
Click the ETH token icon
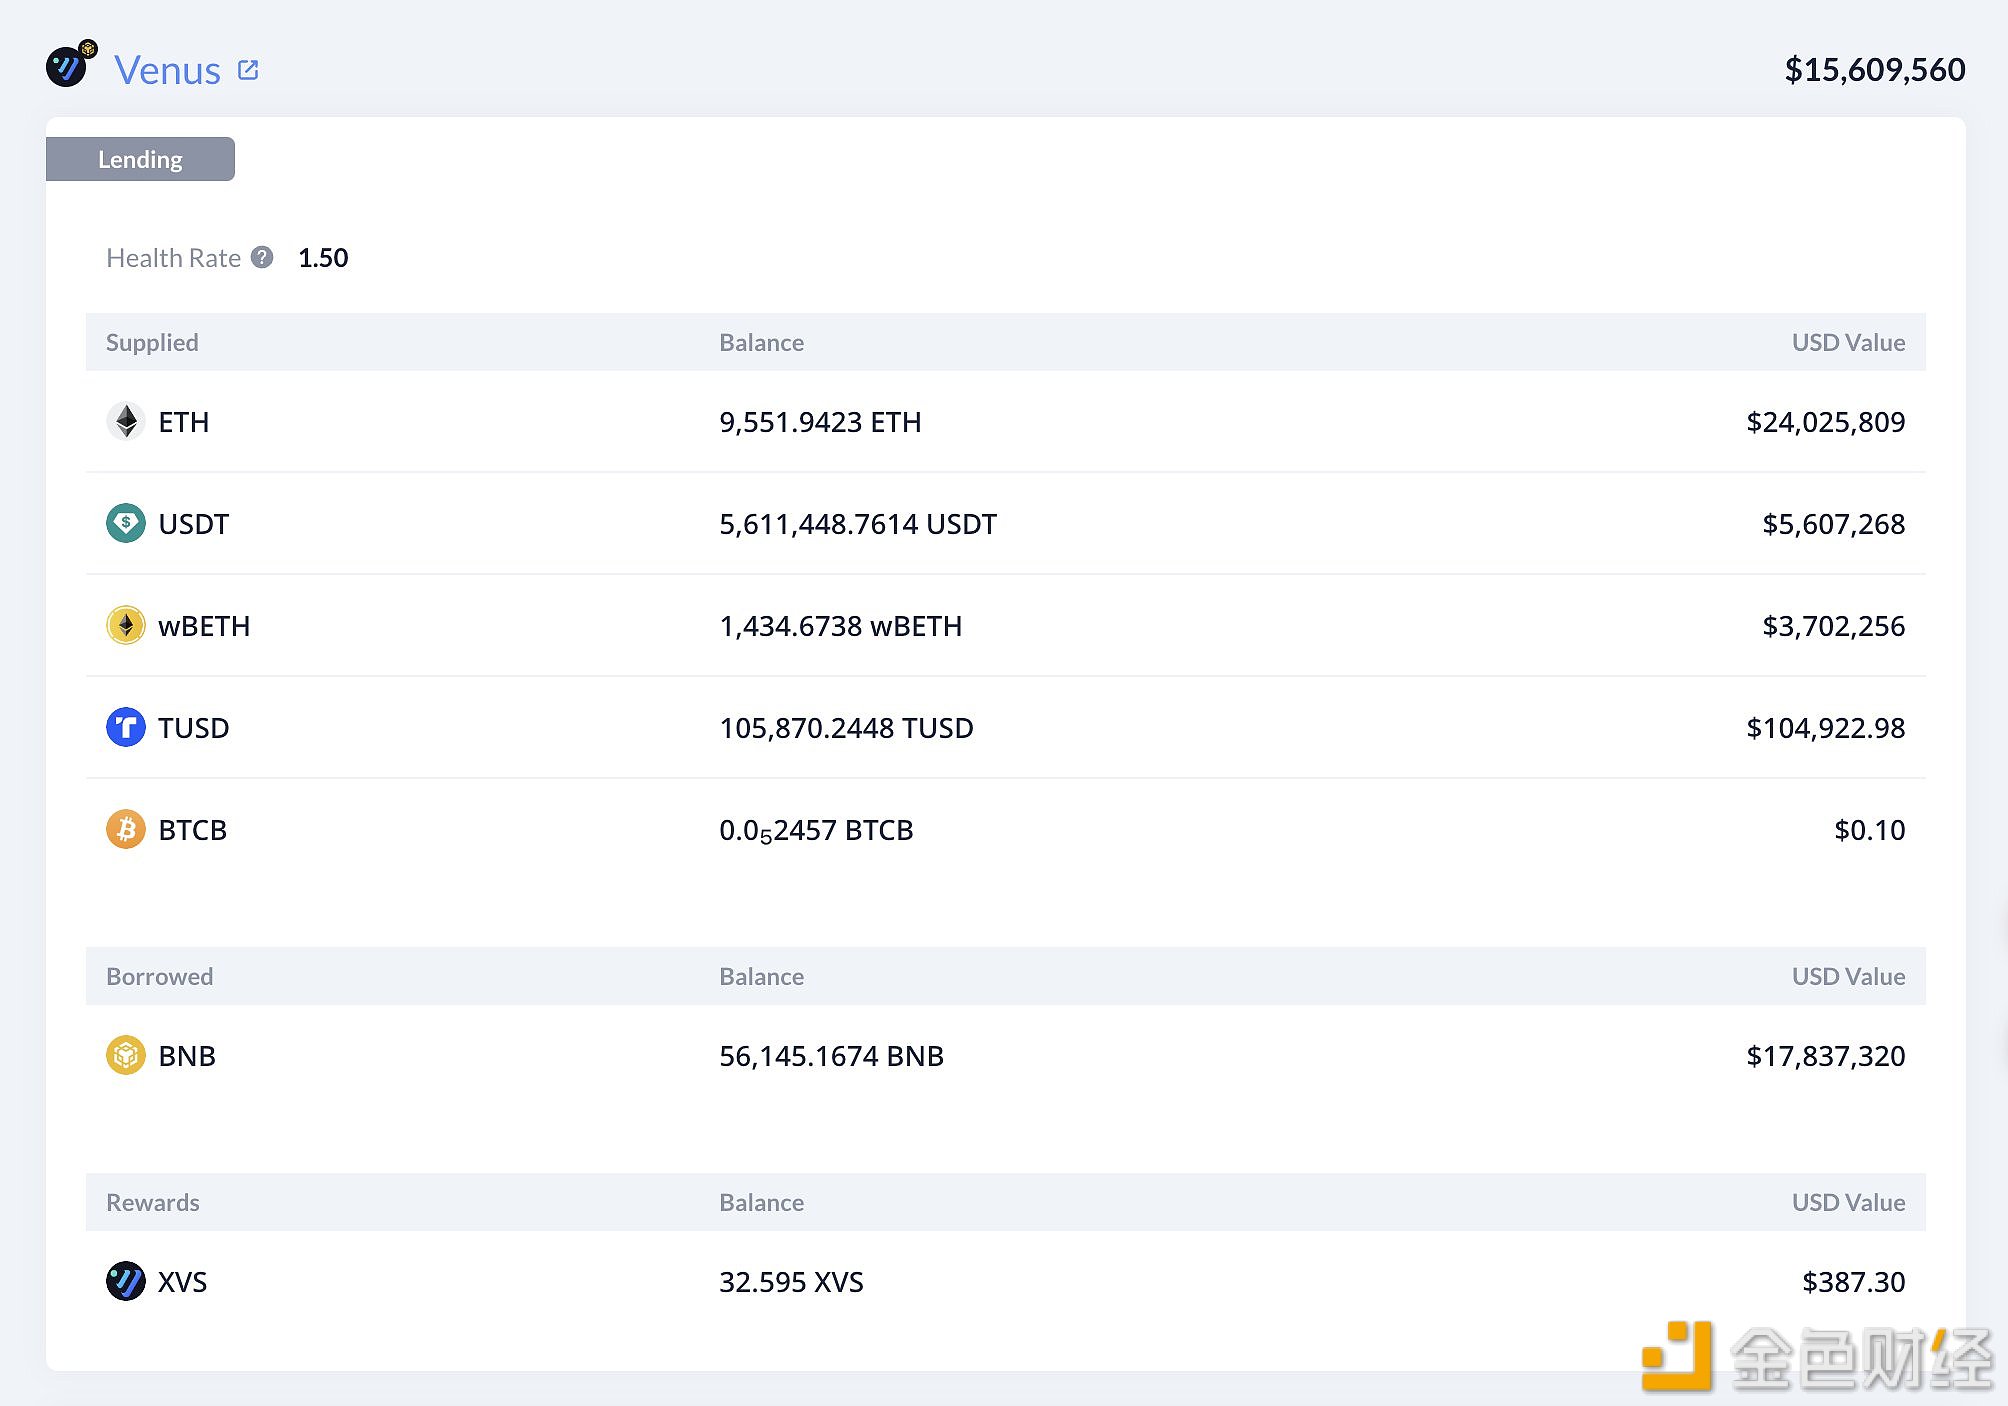pos(126,421)
